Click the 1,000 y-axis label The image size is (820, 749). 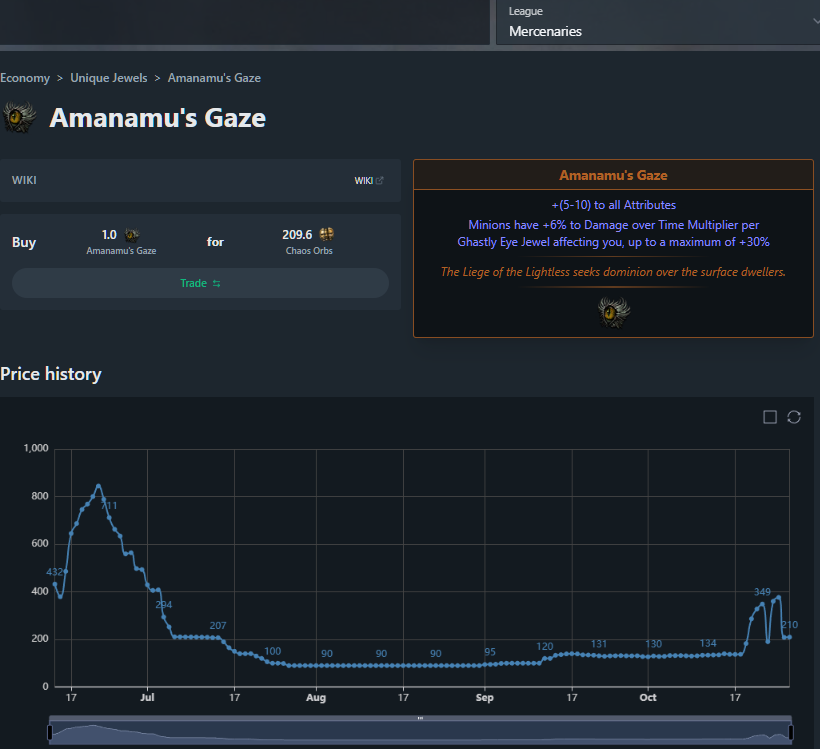coord(36,448)
